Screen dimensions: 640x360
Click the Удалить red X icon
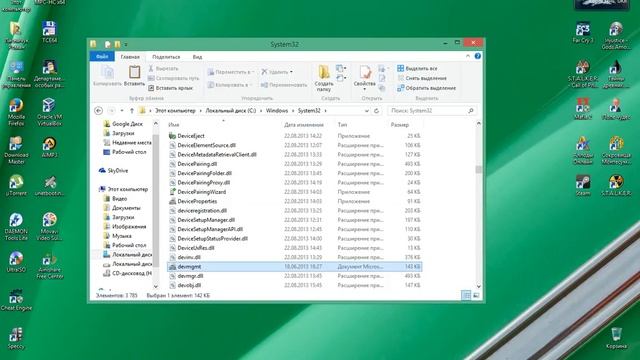[264, 72]
